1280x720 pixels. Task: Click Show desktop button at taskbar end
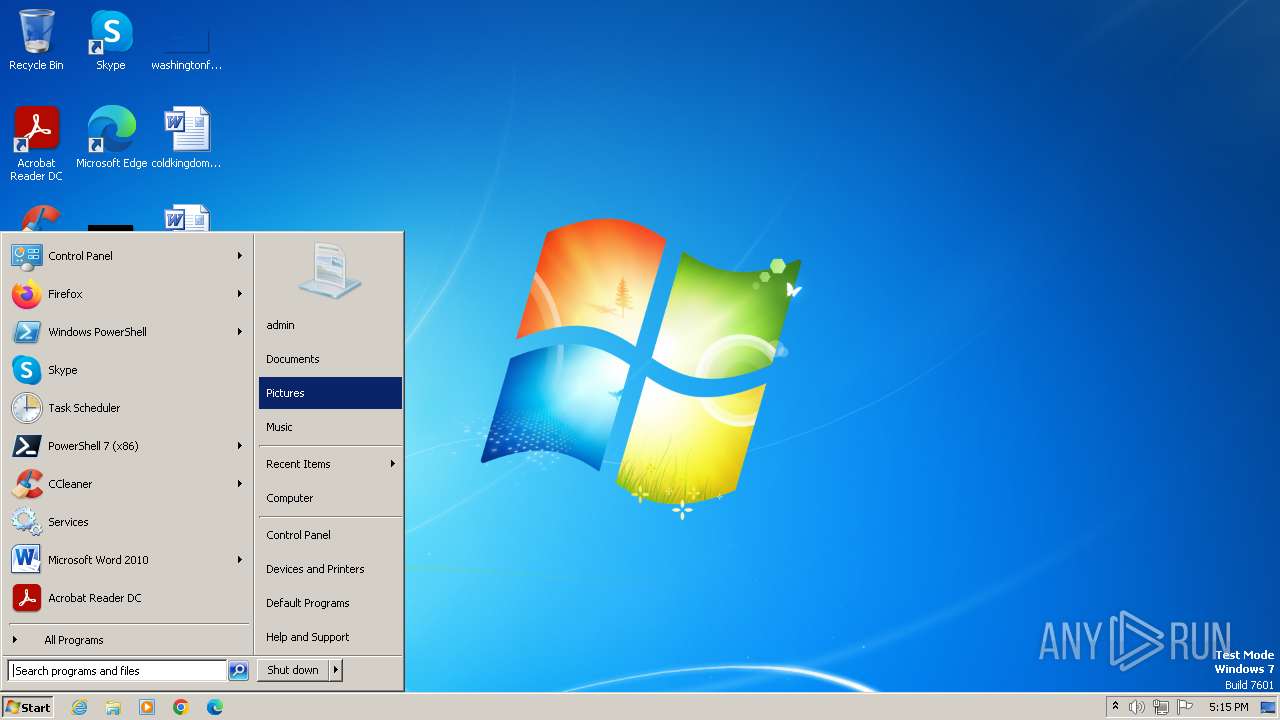(1268, 707)
